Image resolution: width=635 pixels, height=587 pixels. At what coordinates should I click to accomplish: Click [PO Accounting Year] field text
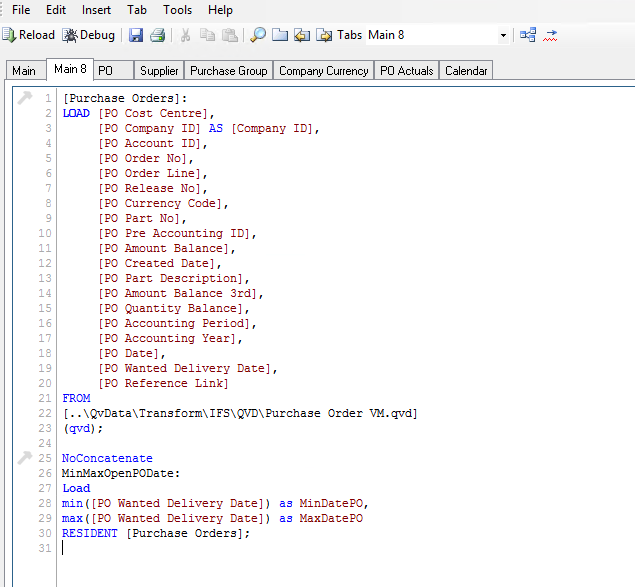[x=167, y=338]
